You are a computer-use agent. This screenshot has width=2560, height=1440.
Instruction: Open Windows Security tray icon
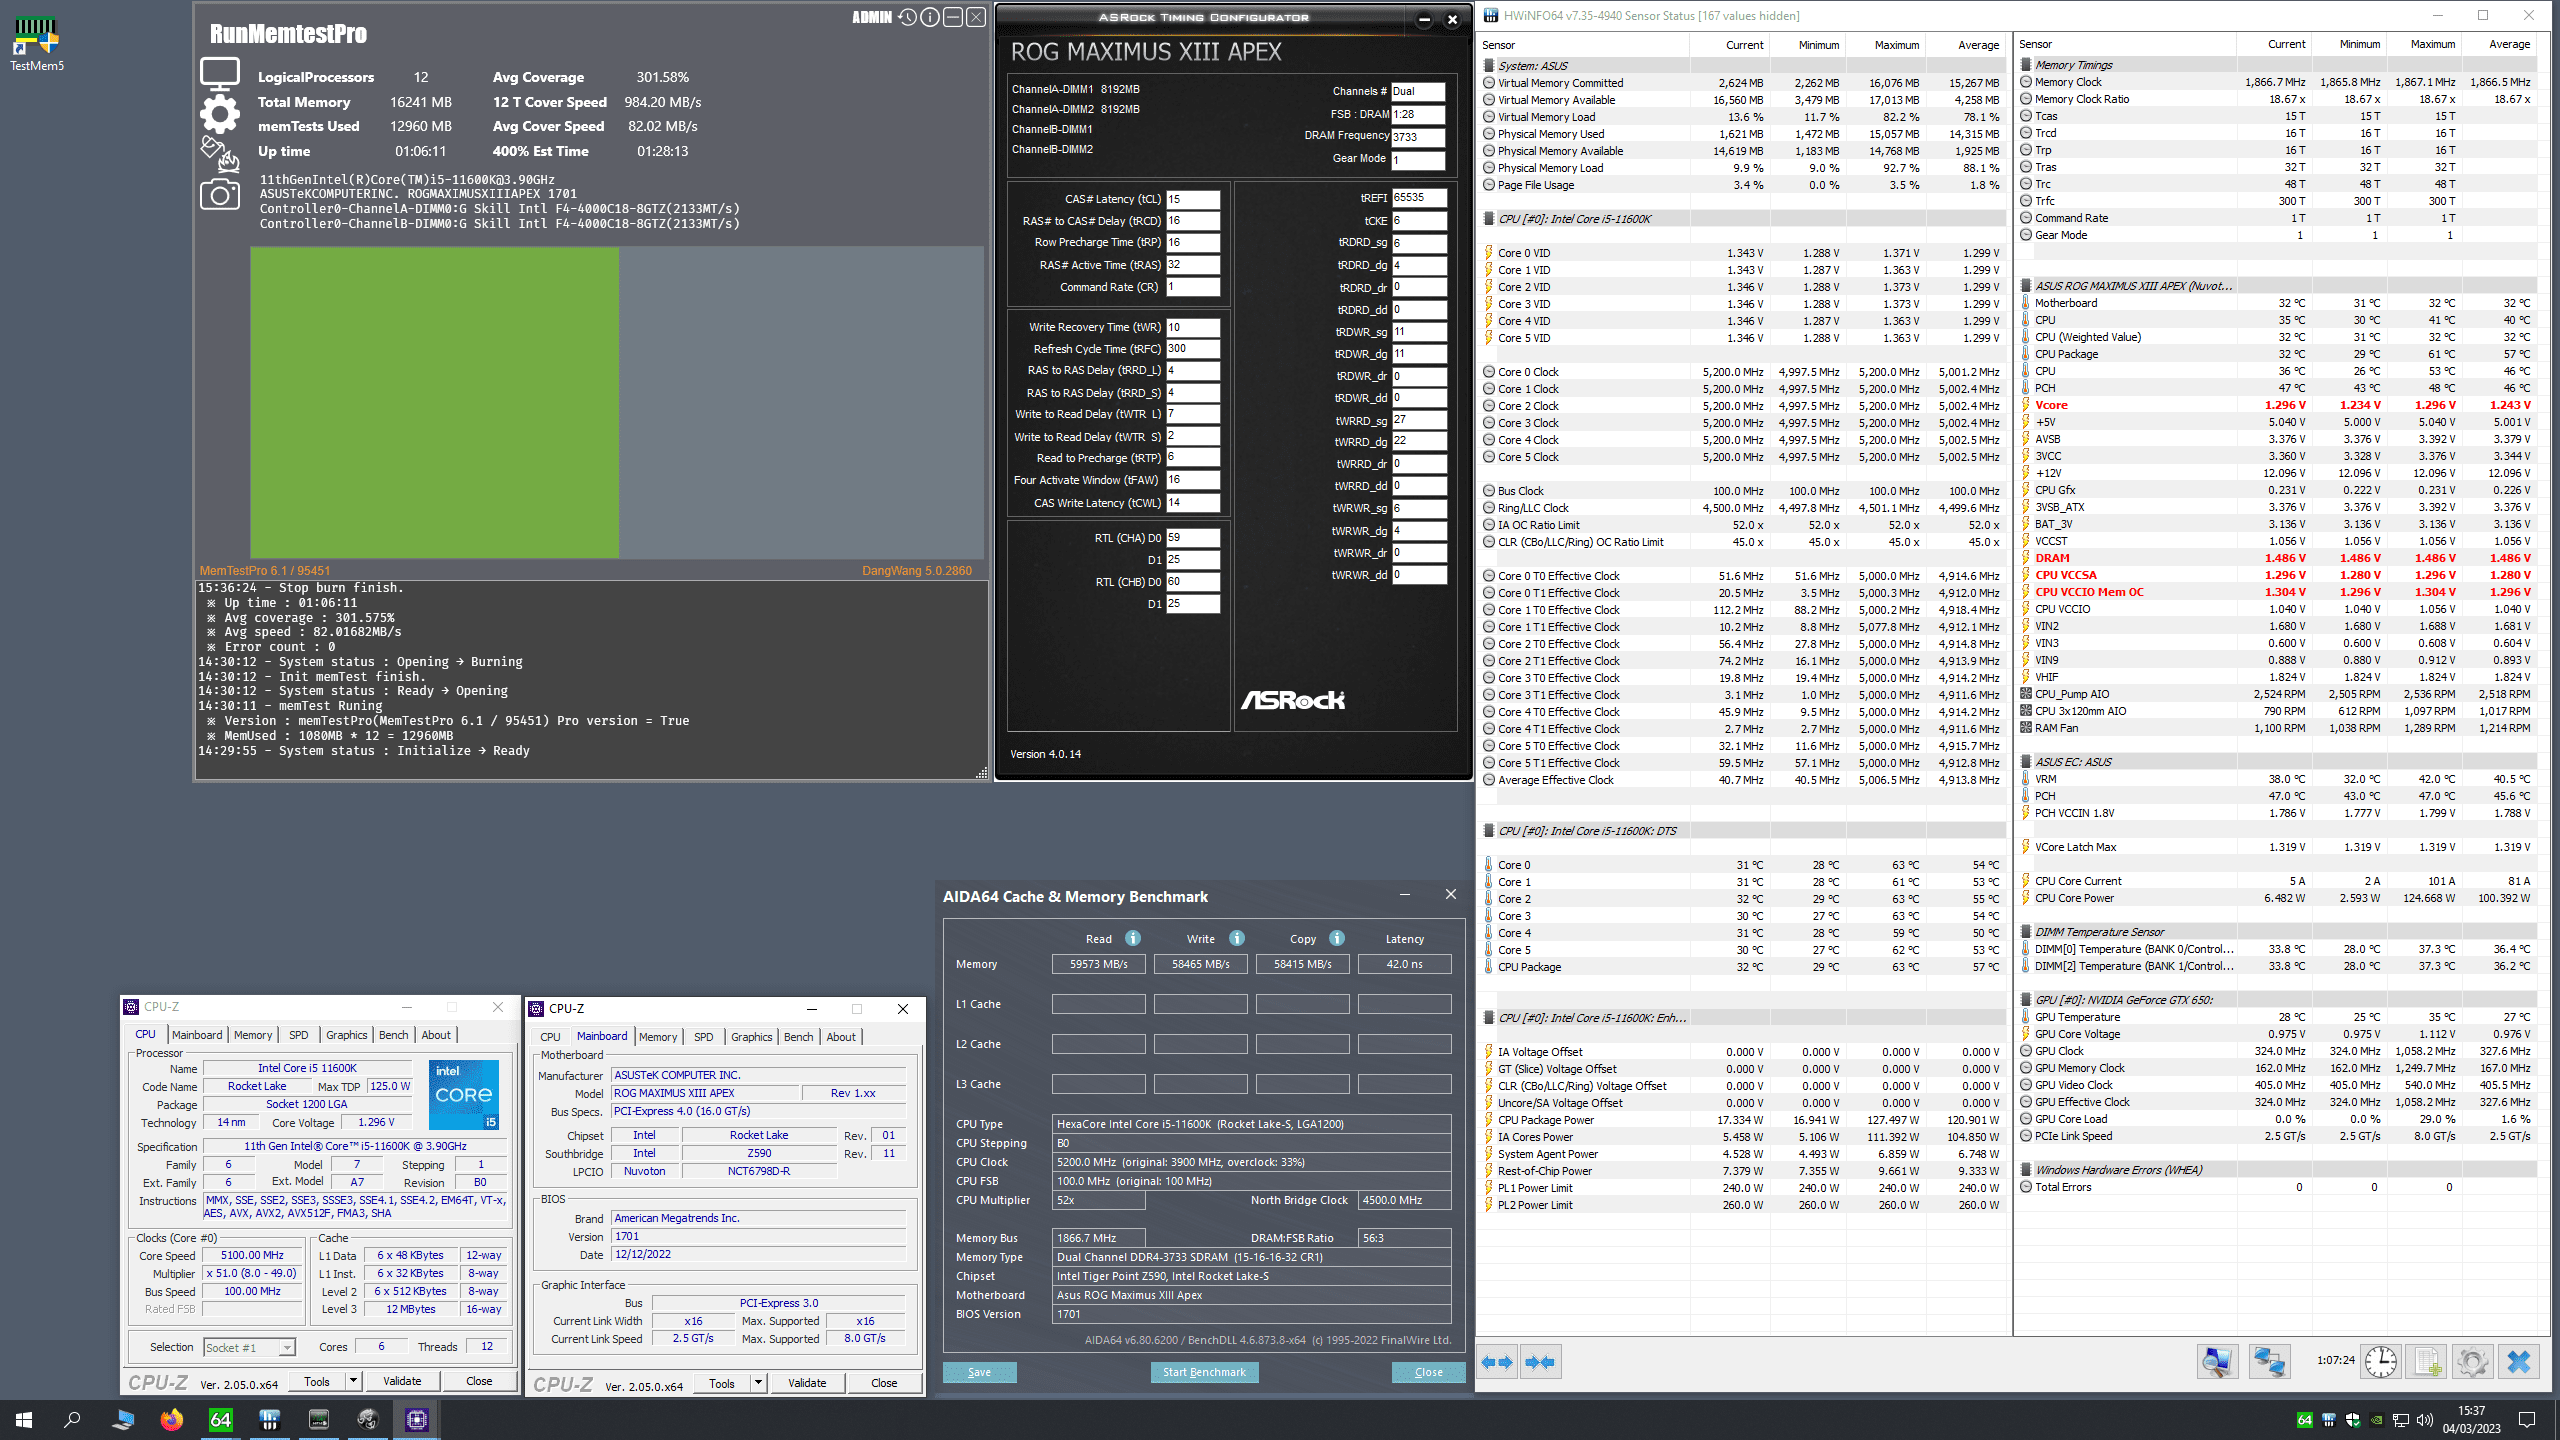(x=2352, y=1419)
